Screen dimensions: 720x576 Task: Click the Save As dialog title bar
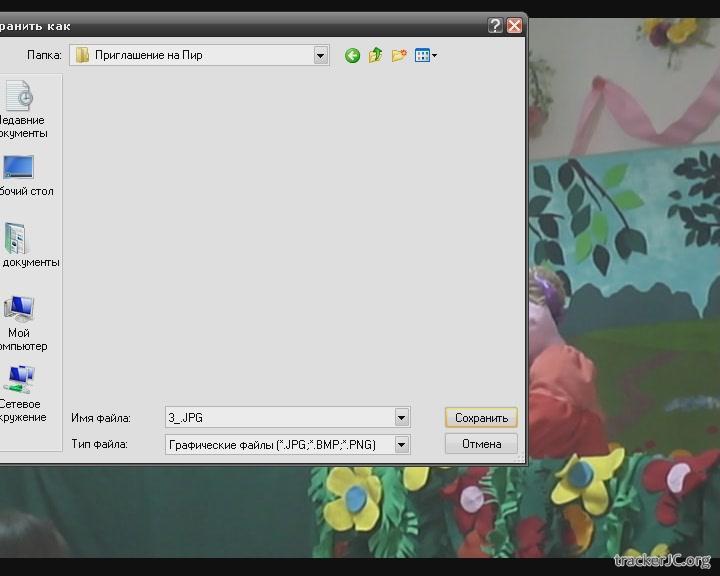250,26
